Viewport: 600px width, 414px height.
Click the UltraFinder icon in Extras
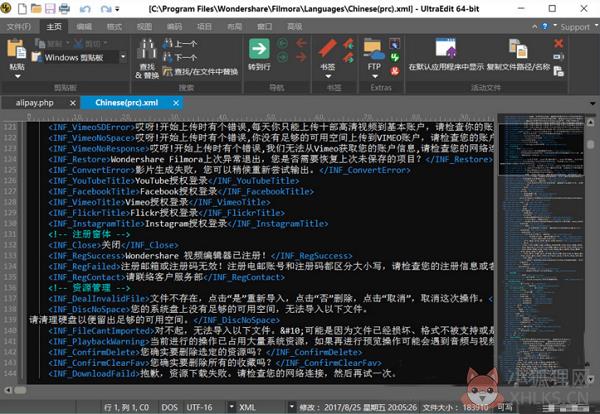pyautogui.click(x=395, y=43)
